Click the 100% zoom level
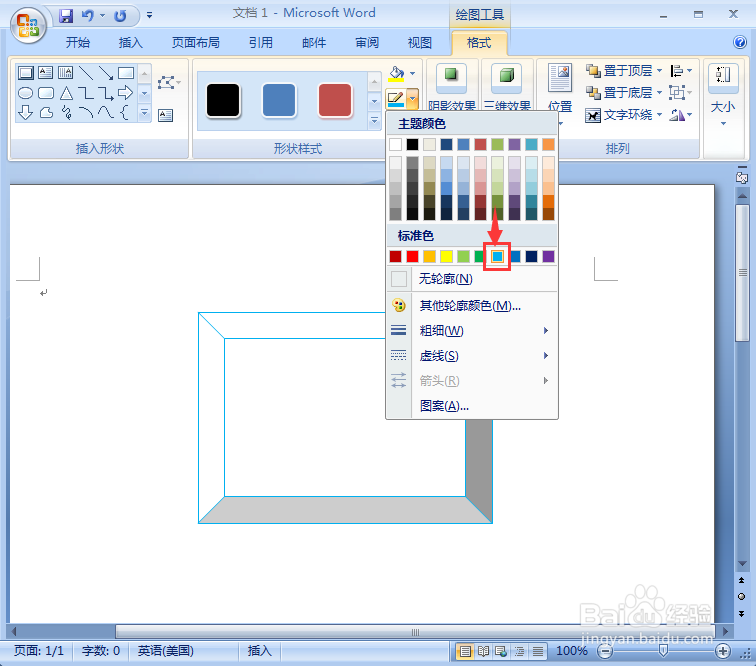Screen dimensions: 756x666 [571, 651]
